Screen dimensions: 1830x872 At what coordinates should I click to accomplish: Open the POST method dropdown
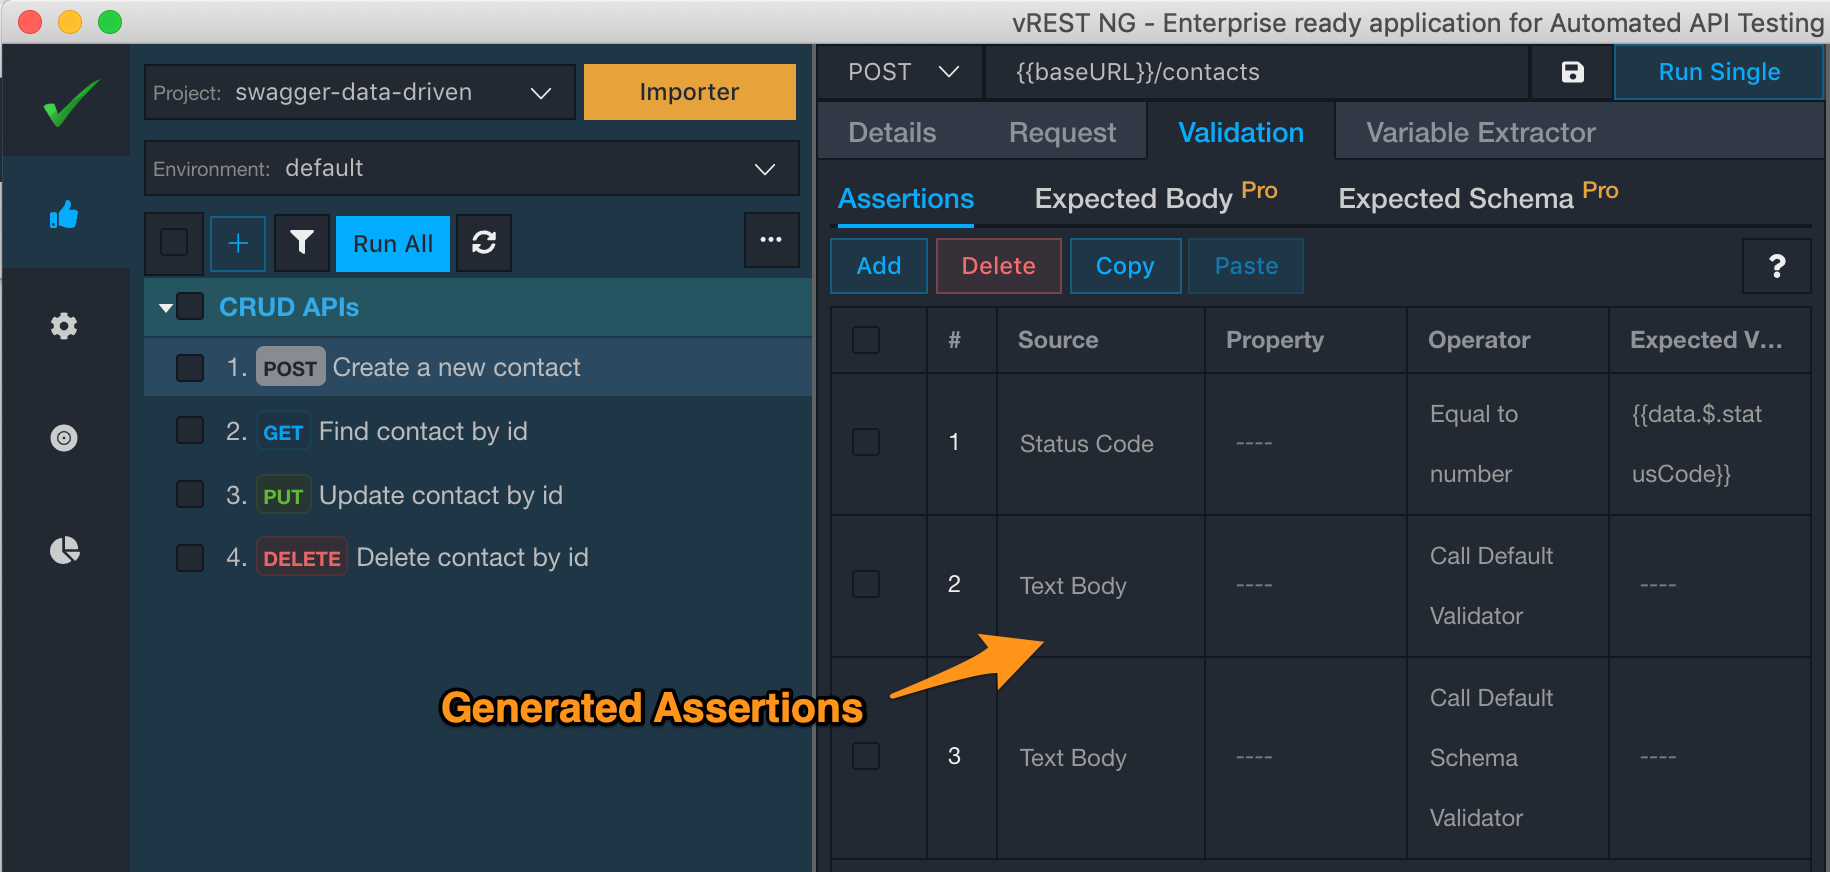[901, 72]
